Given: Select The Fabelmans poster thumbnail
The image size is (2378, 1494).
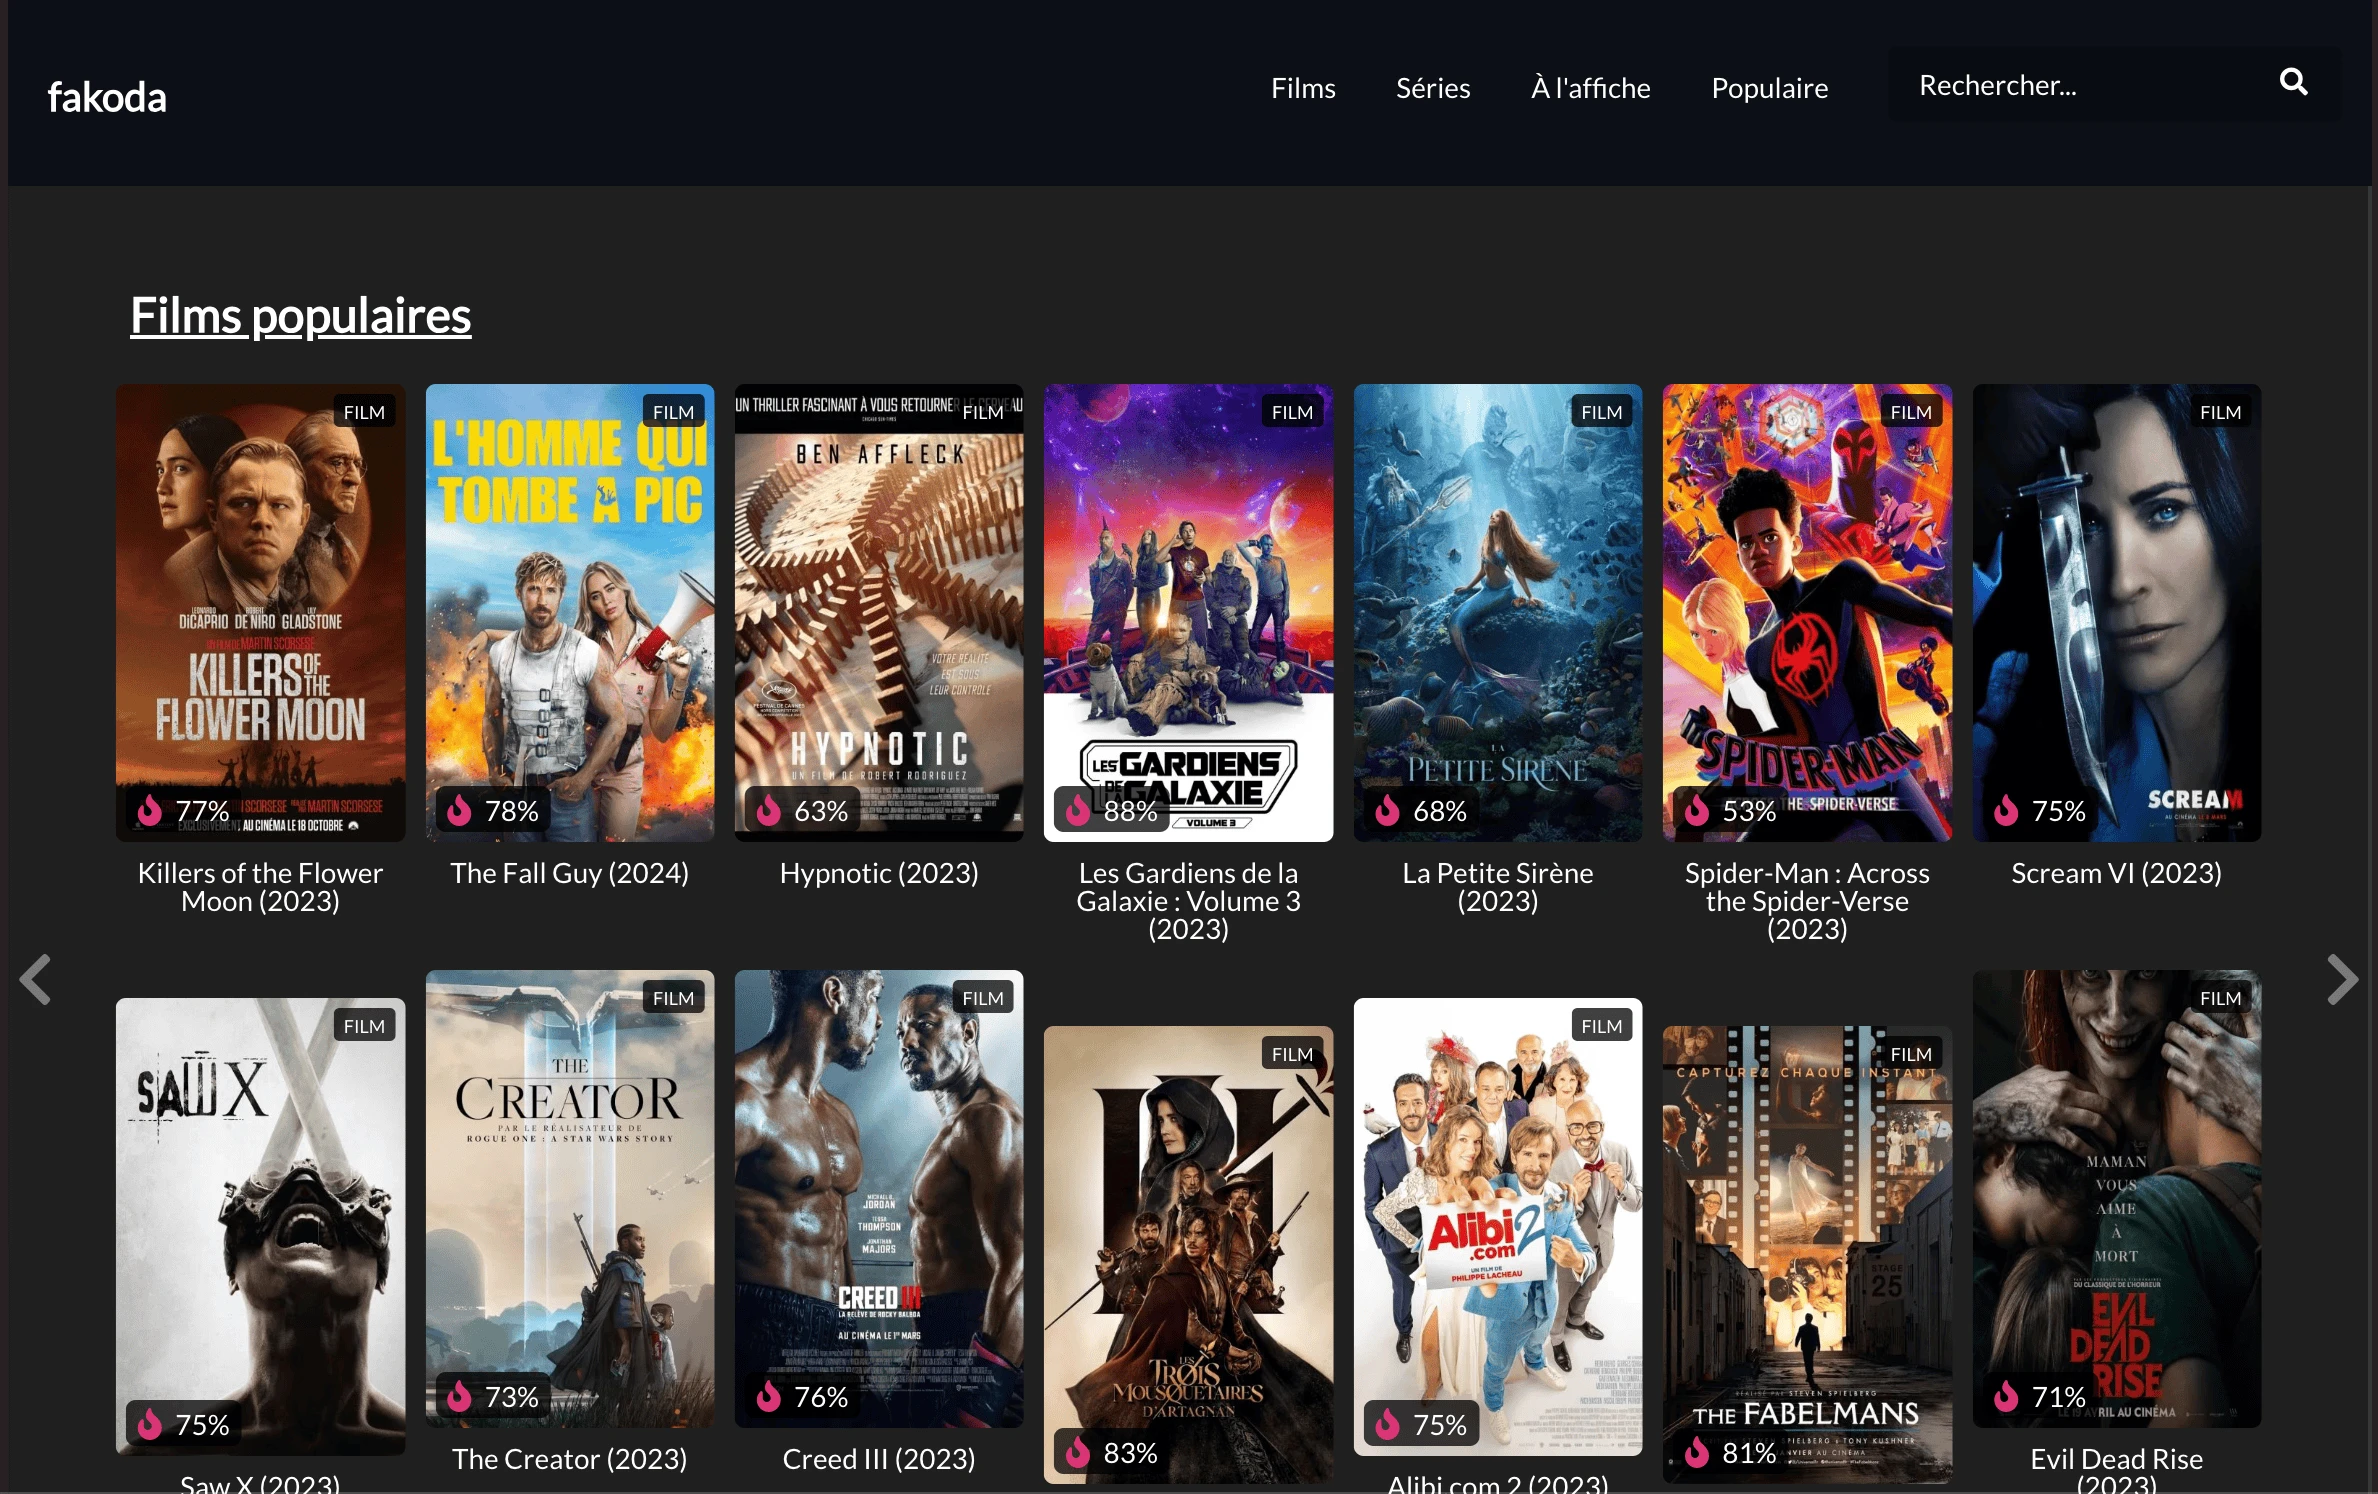Looking at the screenshot, I should point(1807,1254).
